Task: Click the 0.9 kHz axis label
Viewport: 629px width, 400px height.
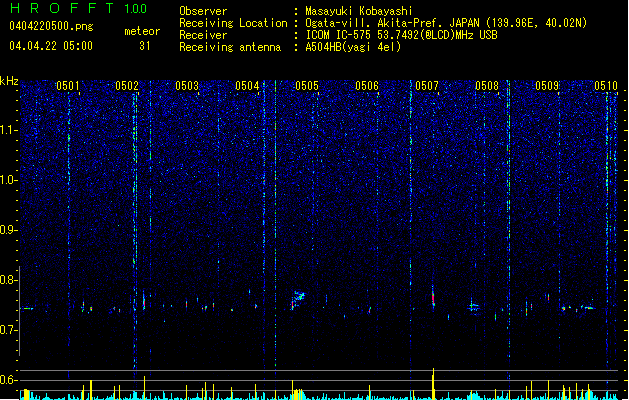Action: [x=9, y=230]
